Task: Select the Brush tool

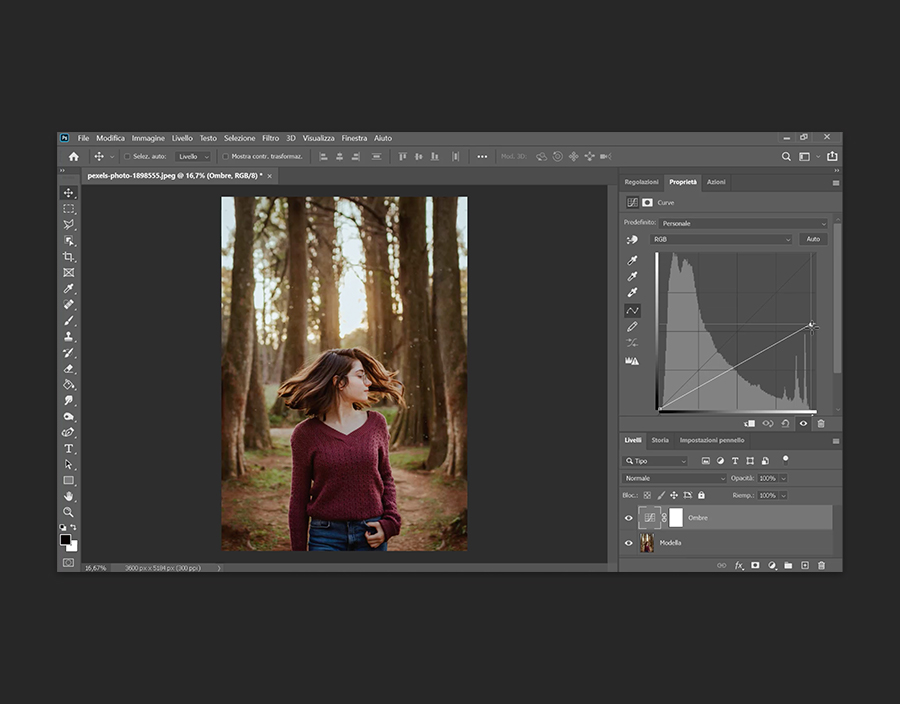Action: point(69,321)
